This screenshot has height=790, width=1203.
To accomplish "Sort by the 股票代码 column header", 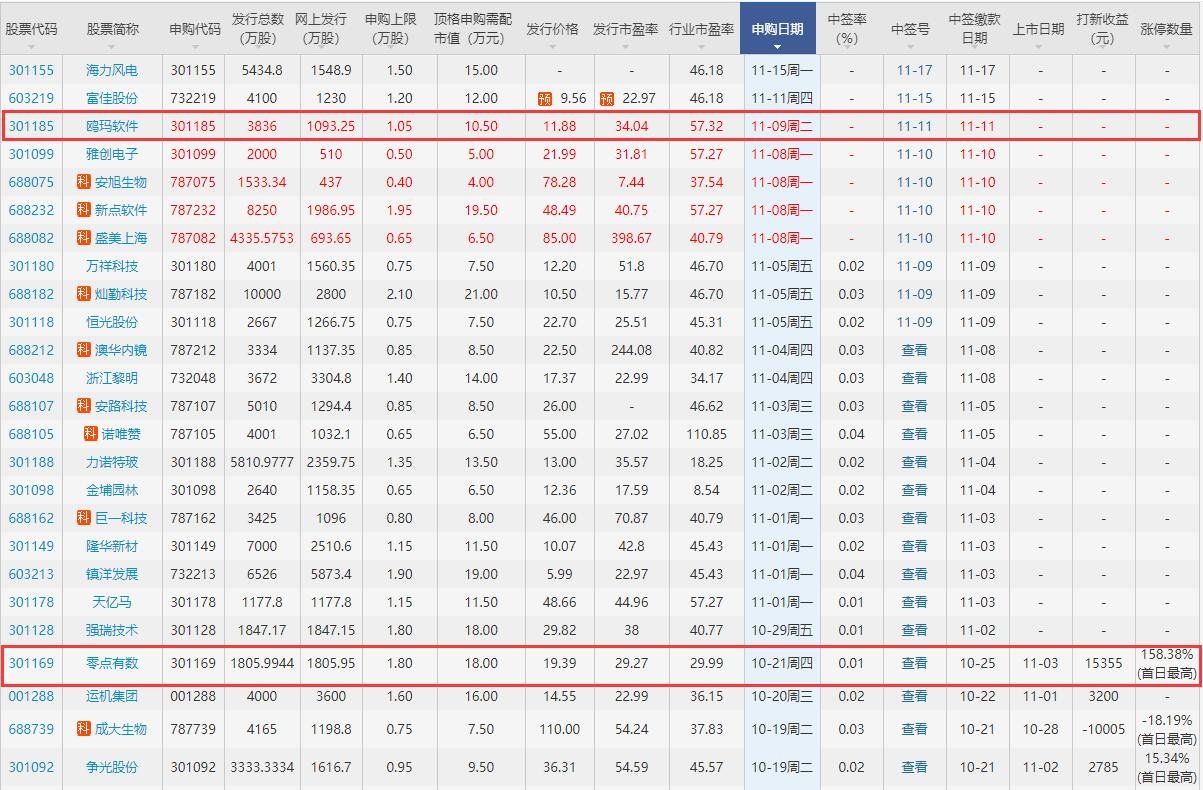I will click(x=32, y=29).
